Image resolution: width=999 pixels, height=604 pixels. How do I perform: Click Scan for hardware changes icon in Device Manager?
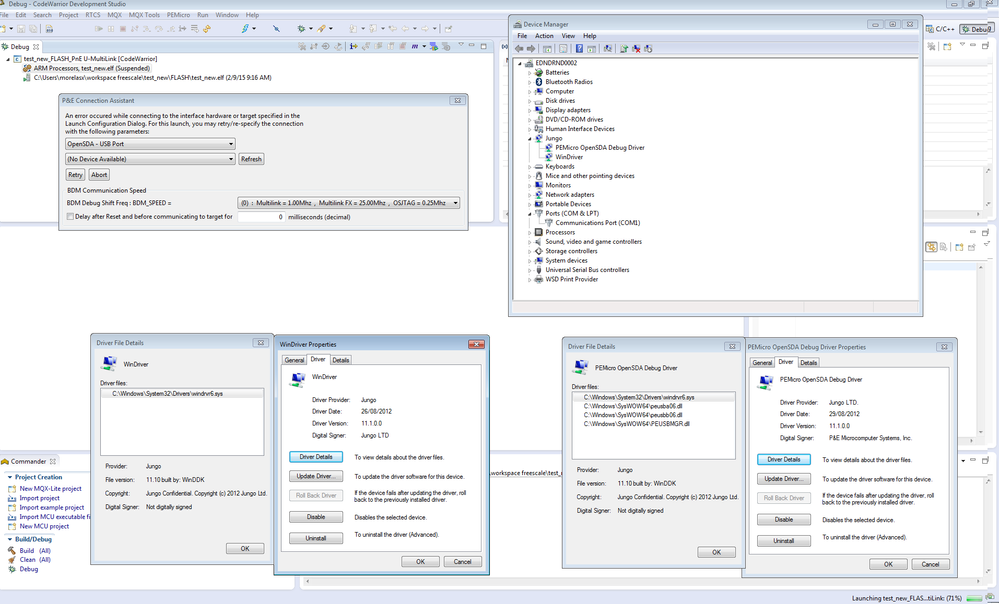coord(608,48)
